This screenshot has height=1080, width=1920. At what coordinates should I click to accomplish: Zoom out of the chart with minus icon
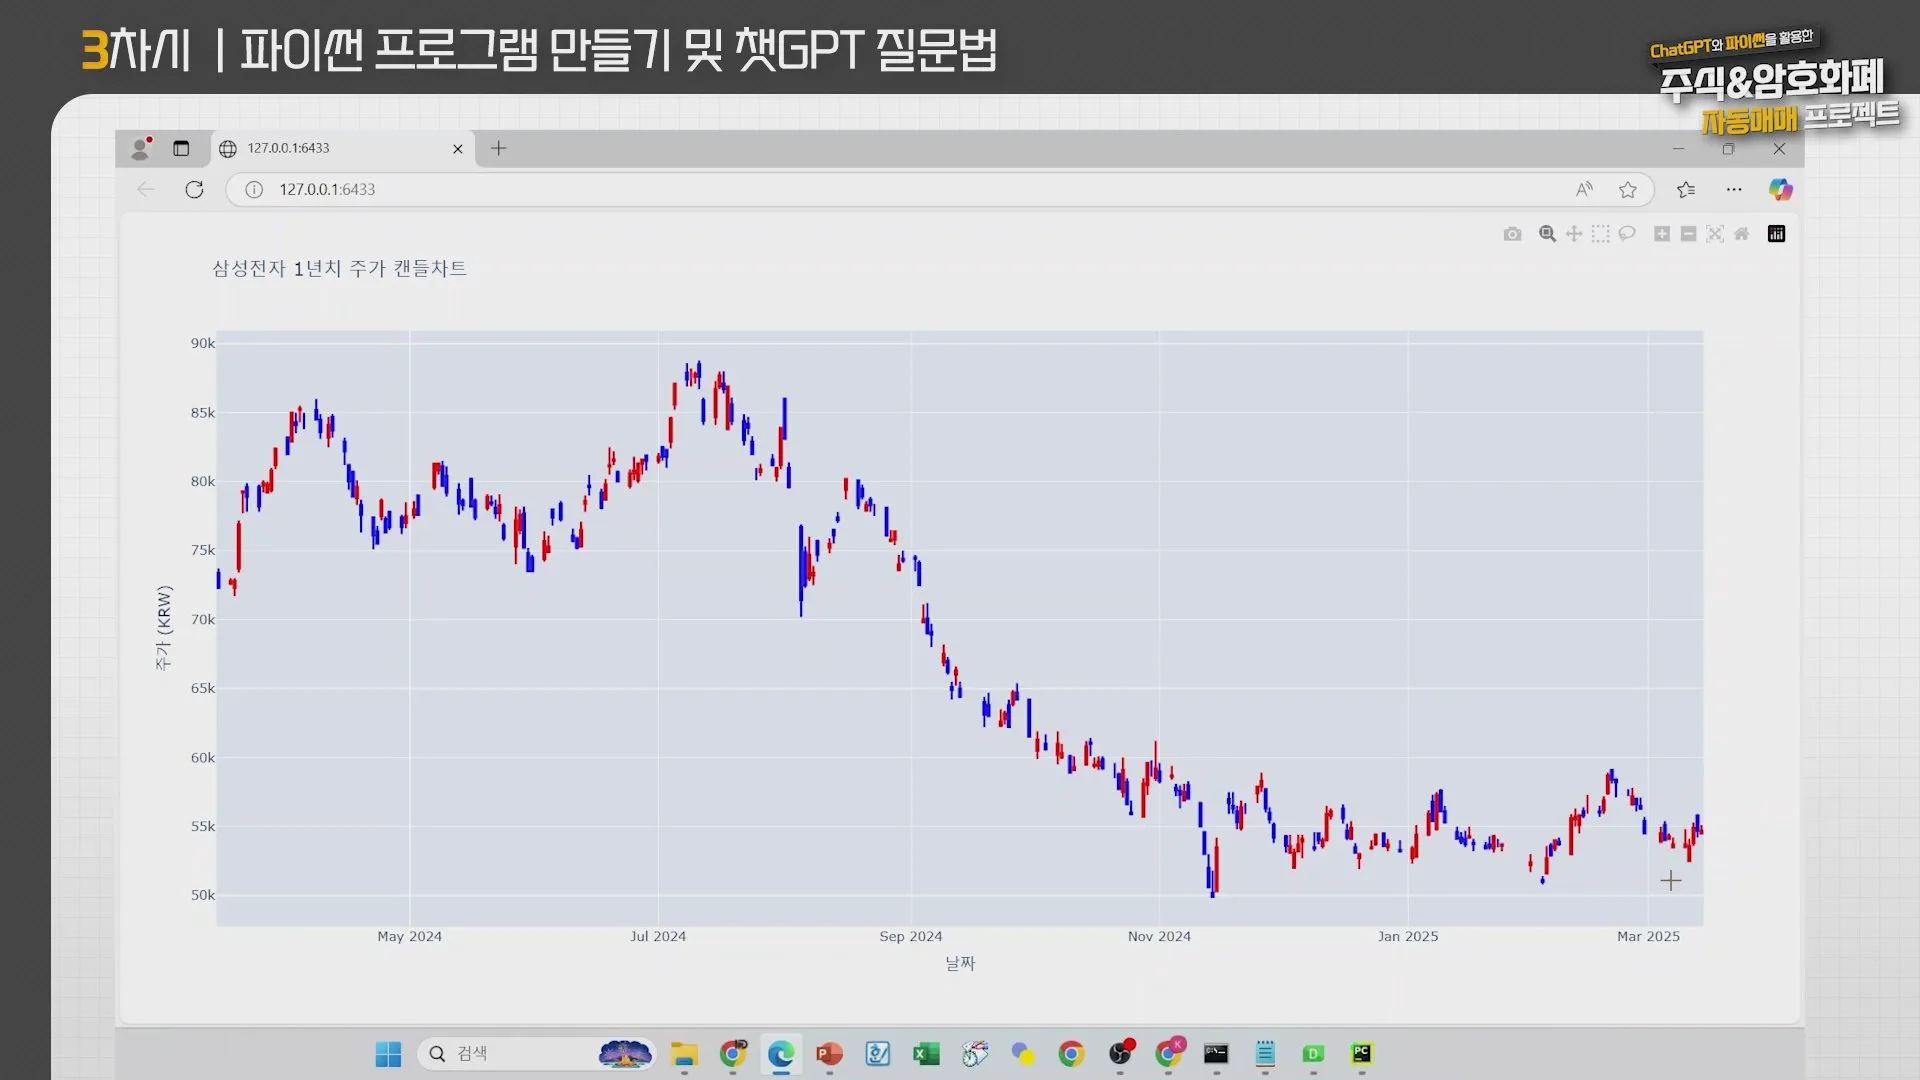click(1688, 234)
